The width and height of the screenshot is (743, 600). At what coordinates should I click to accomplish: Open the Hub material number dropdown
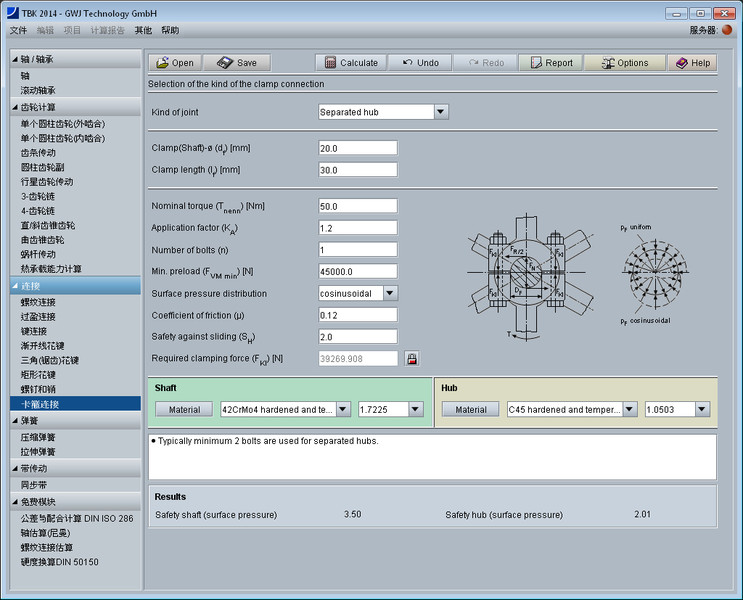point(703,409)
